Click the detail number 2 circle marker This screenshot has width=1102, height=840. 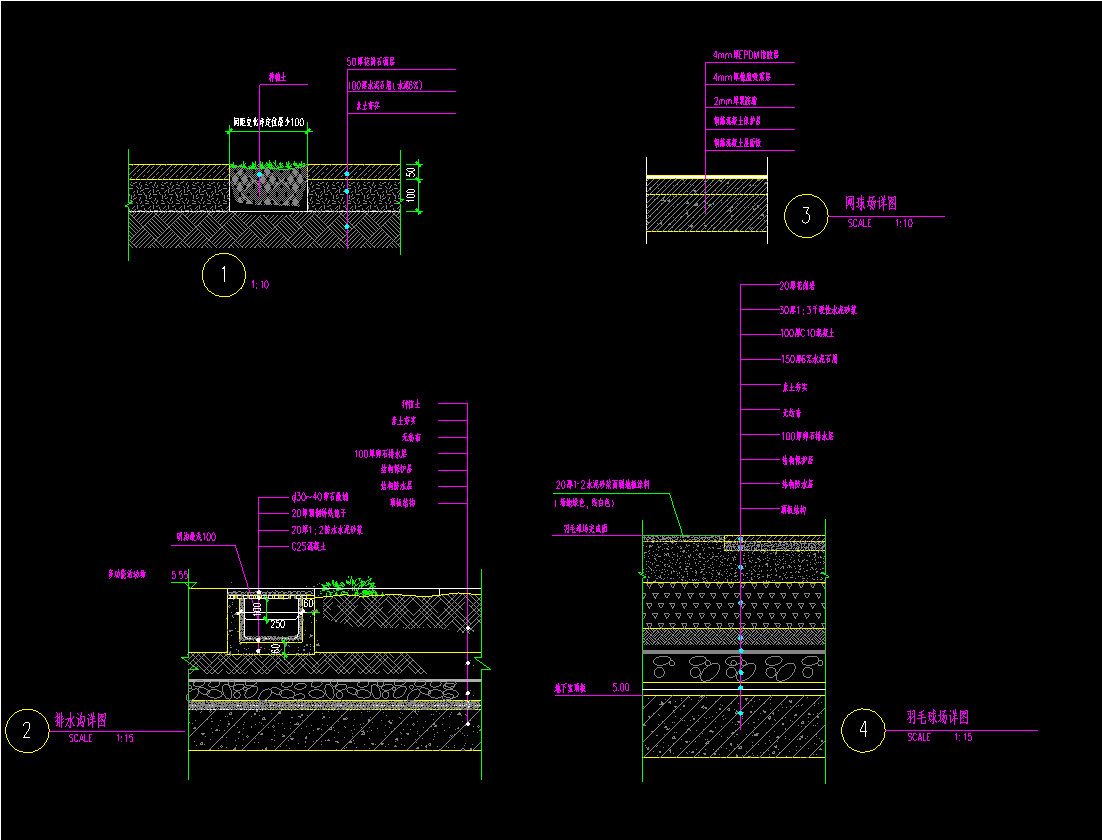click(27, 731)
